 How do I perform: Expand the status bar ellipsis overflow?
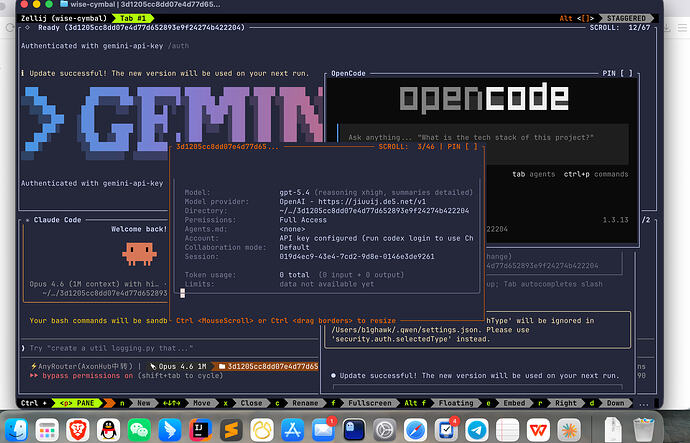643,403
